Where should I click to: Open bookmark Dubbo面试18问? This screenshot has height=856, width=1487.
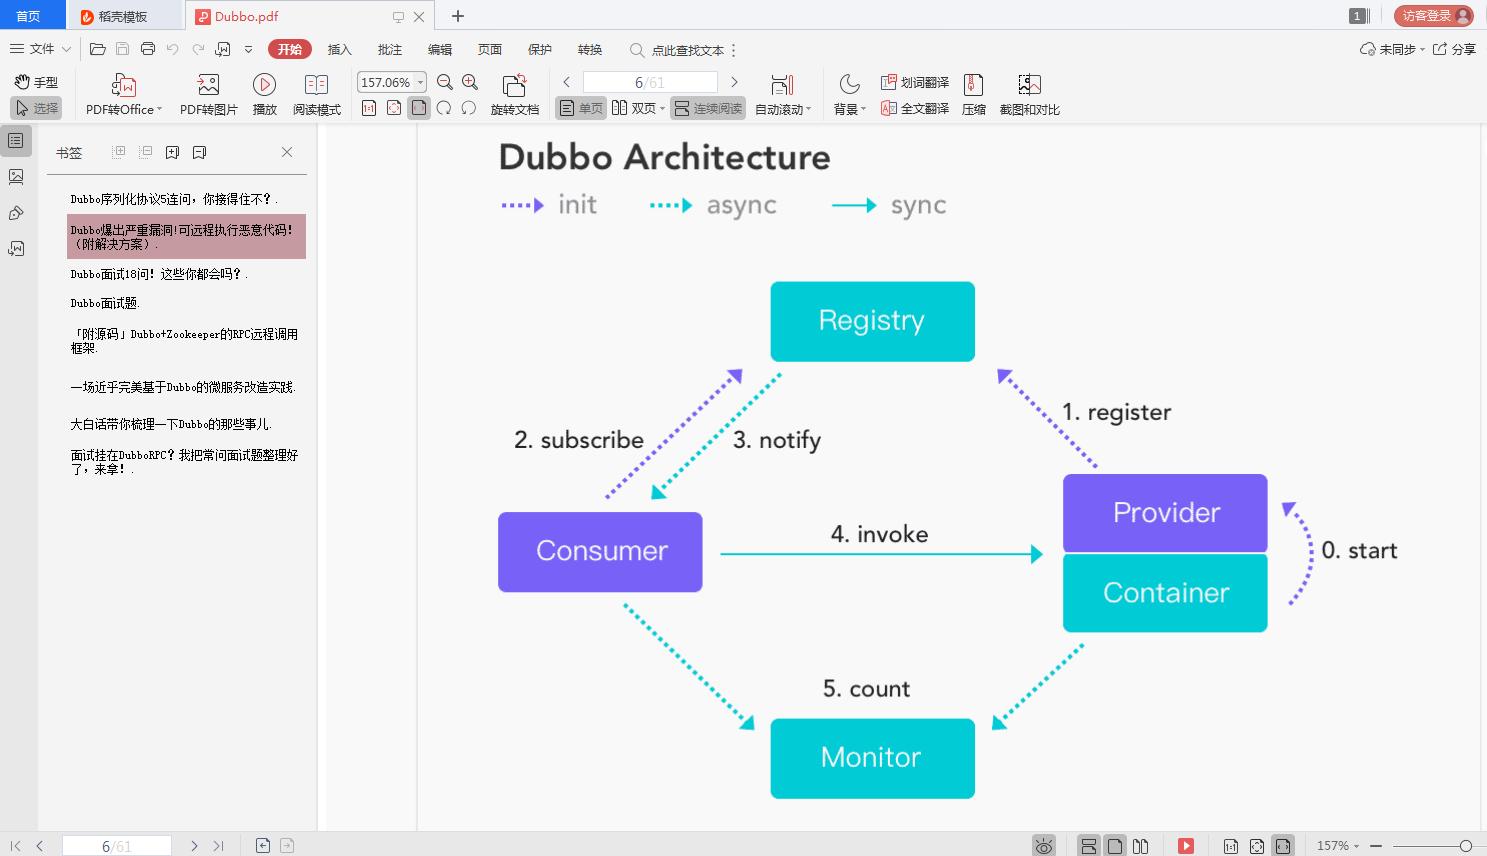pos(156,274)
